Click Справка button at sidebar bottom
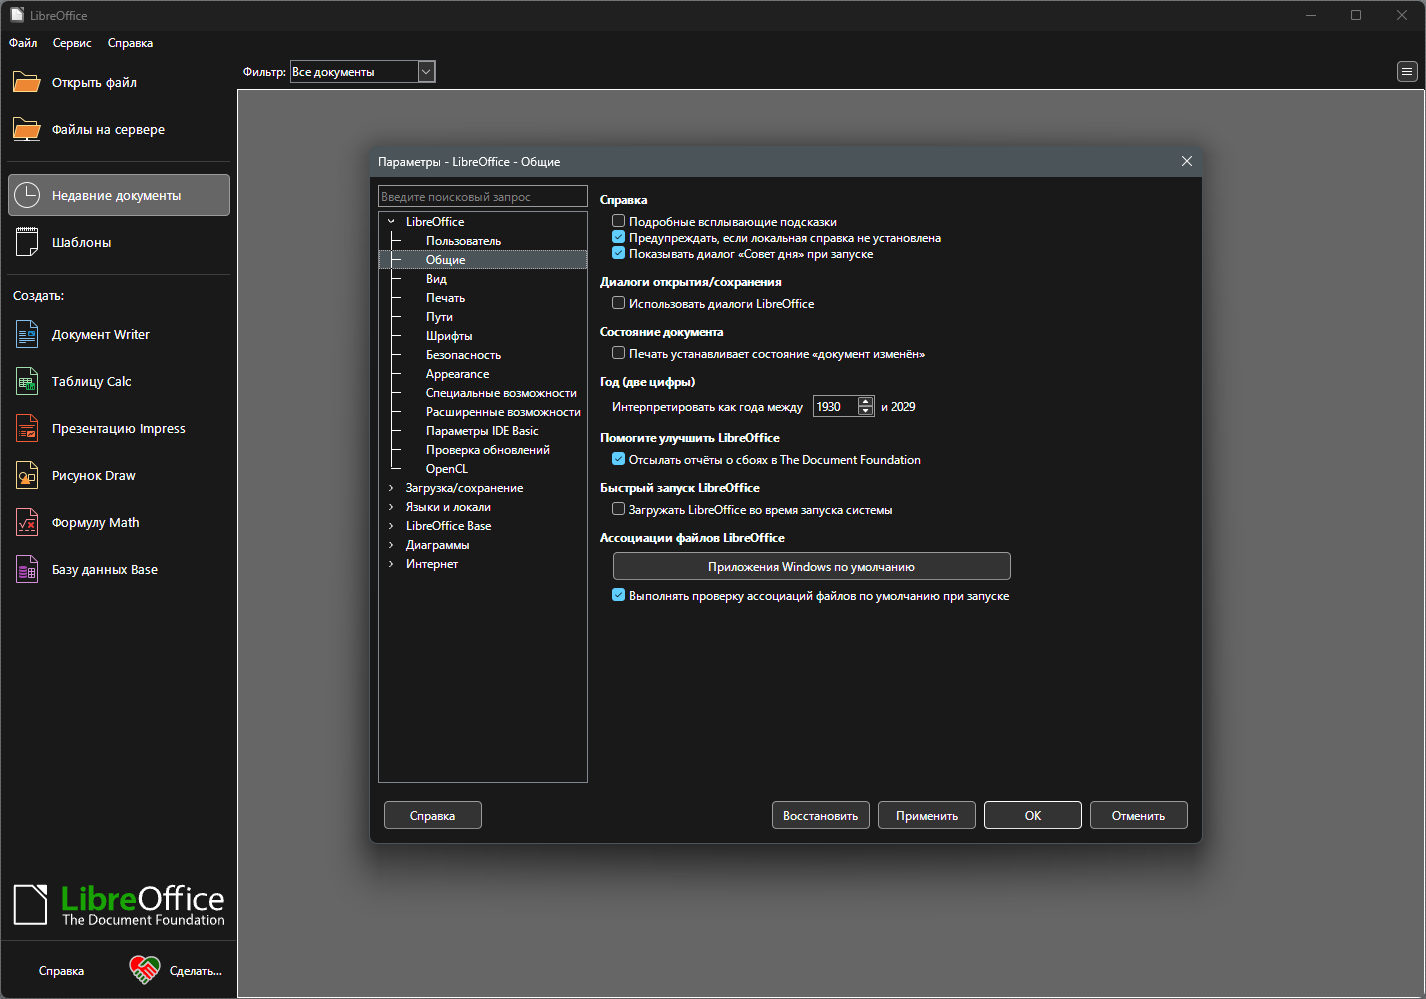Screen dimensions: 1426x999 (61, 970)
